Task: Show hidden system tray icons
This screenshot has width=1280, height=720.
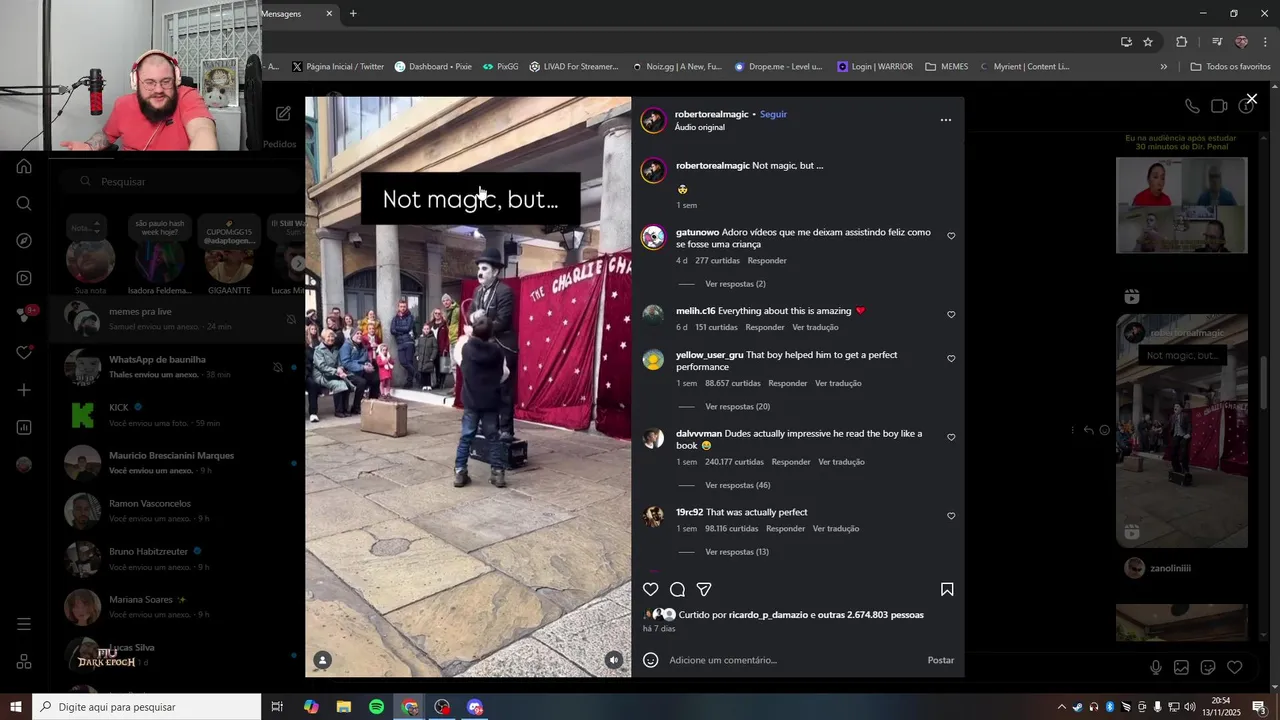Action: click(1062, 707)
